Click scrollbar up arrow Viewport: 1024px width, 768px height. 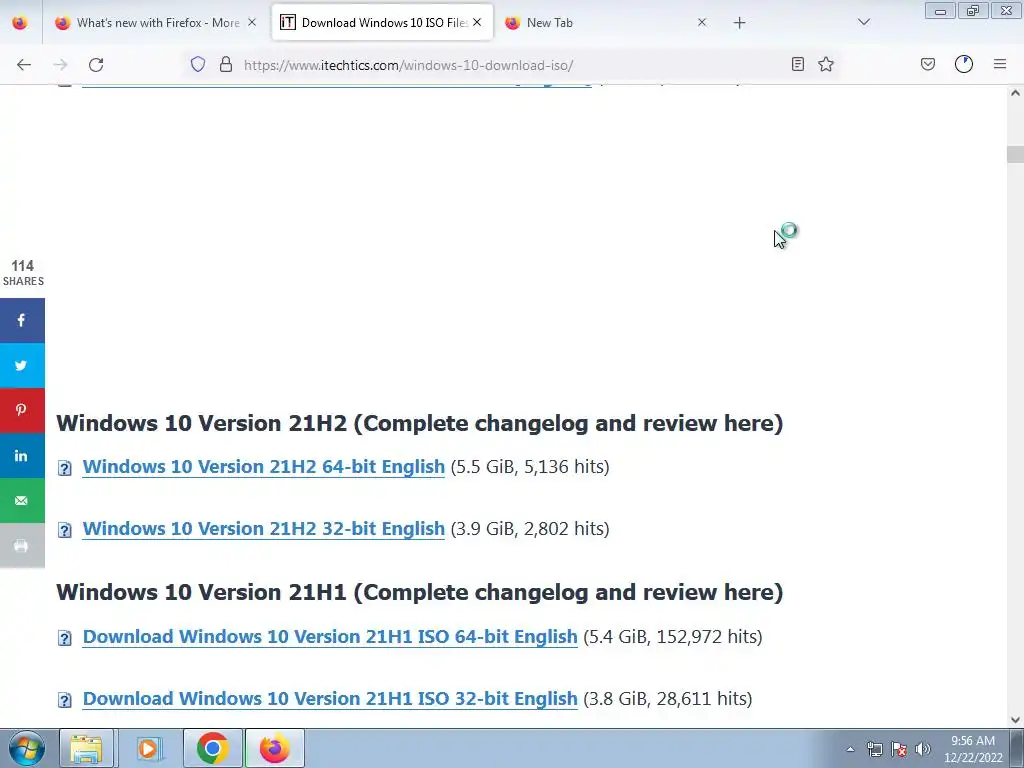tap(1015, 93)
